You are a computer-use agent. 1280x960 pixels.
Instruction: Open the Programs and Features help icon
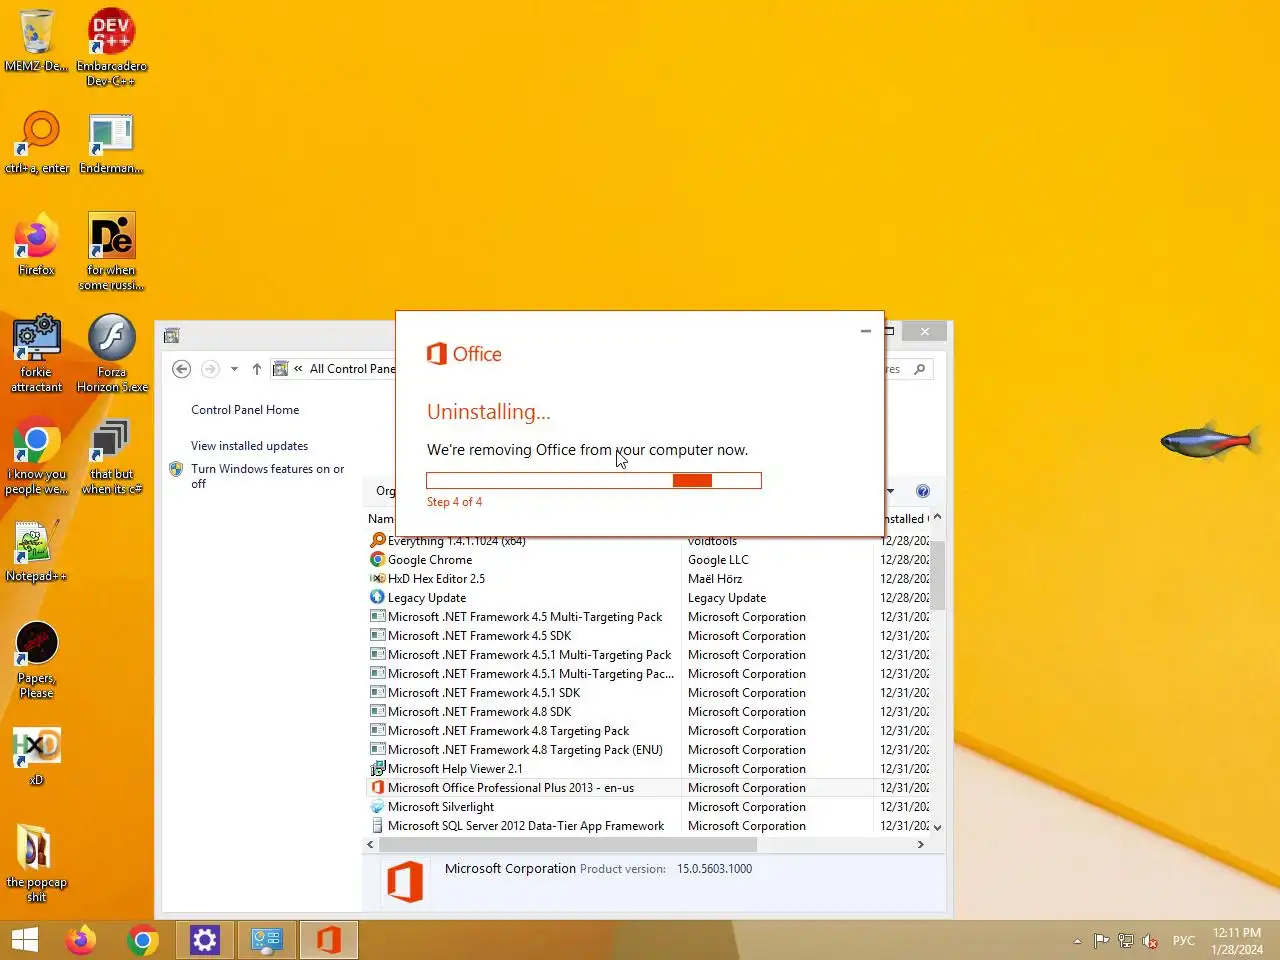click(923, 491)
